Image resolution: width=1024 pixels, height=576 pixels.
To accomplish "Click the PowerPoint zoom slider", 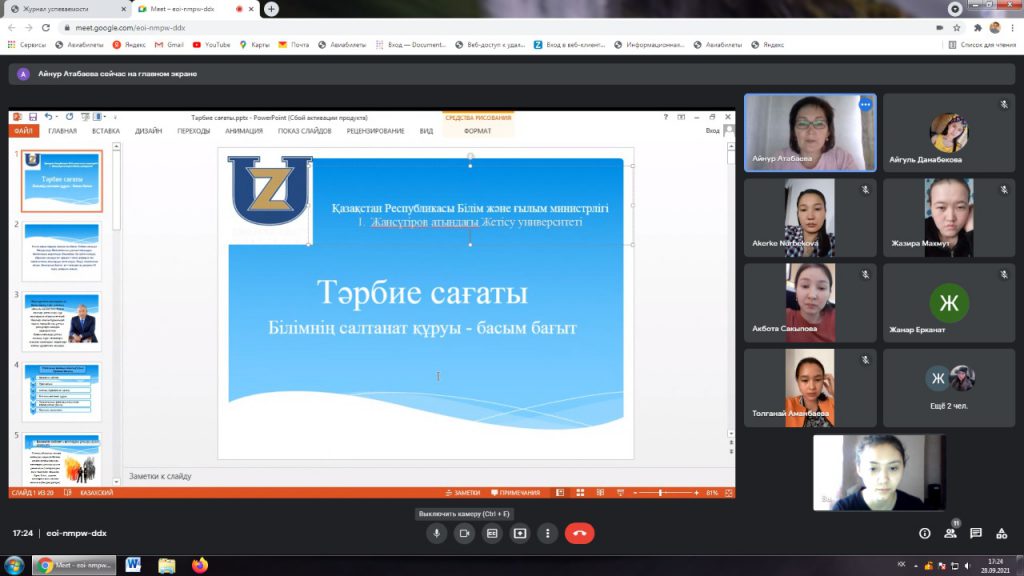I will [661, 493].
